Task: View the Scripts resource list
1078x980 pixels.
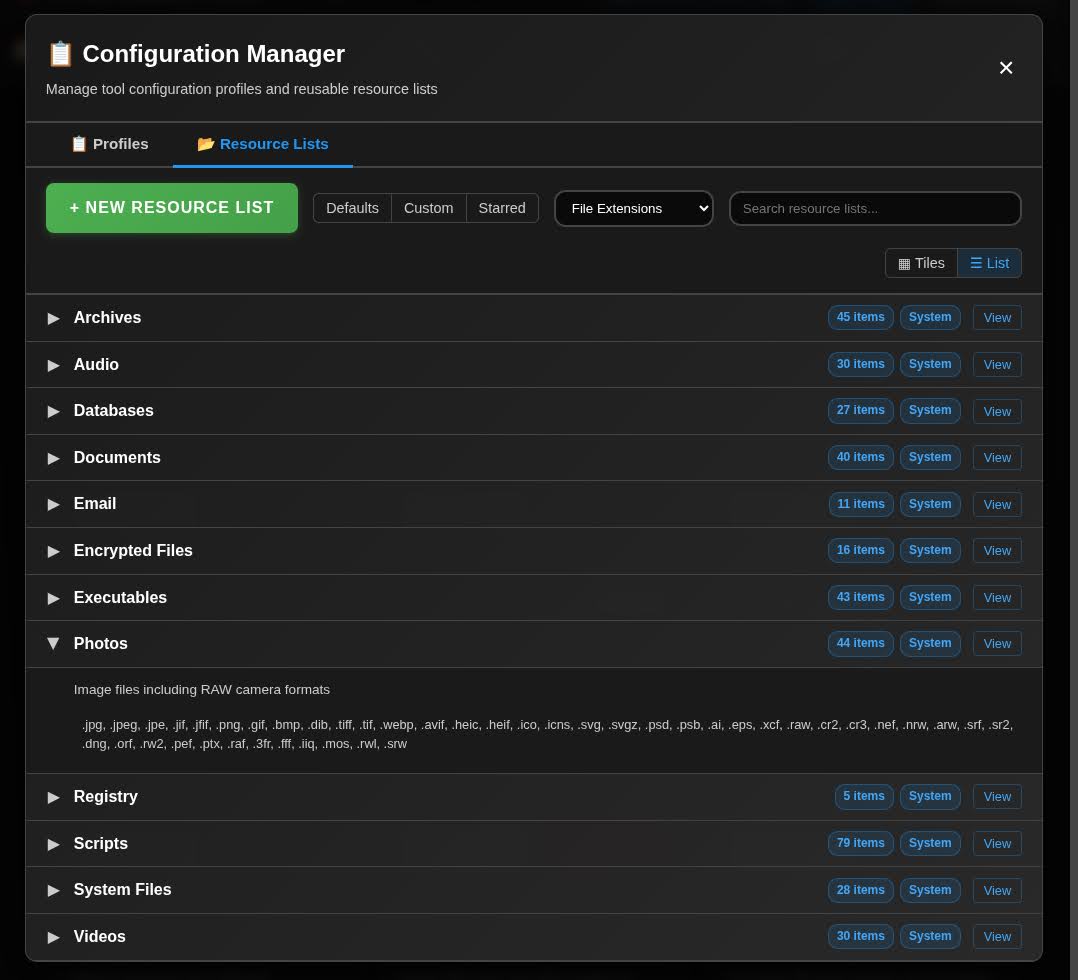Action: pyautogui.click(x=997, y=843)
